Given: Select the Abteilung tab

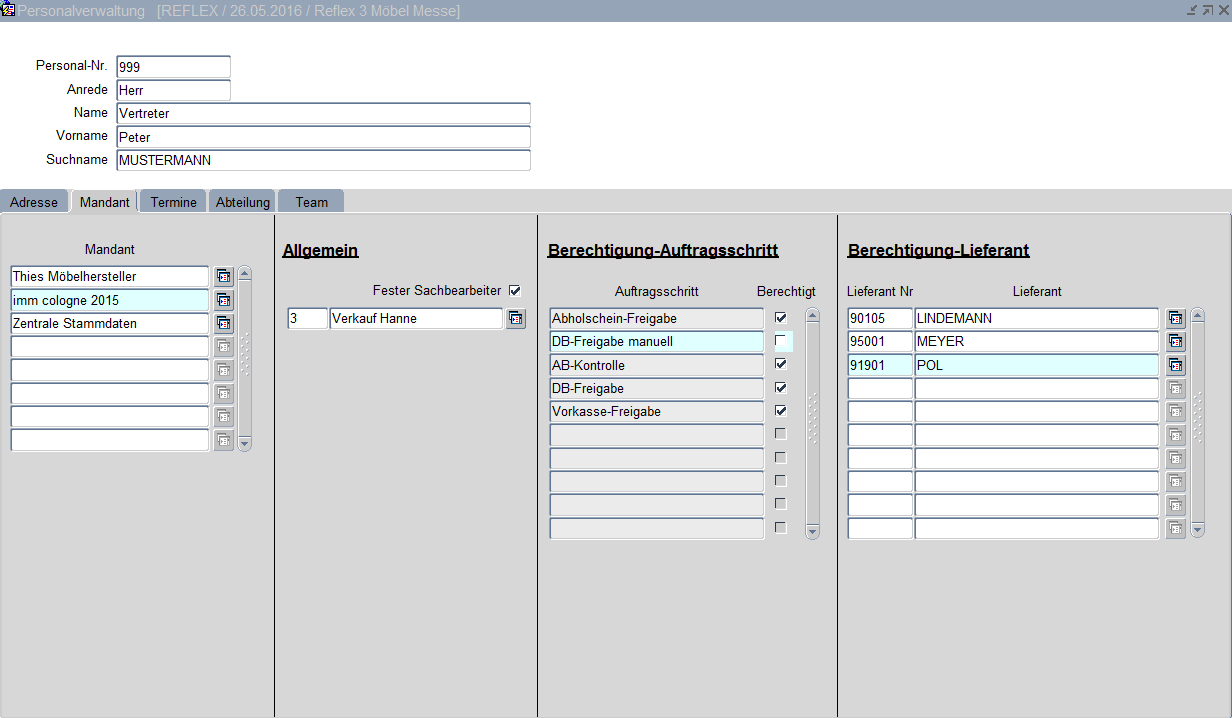Looking at the screenshot, I should point(243,202).
